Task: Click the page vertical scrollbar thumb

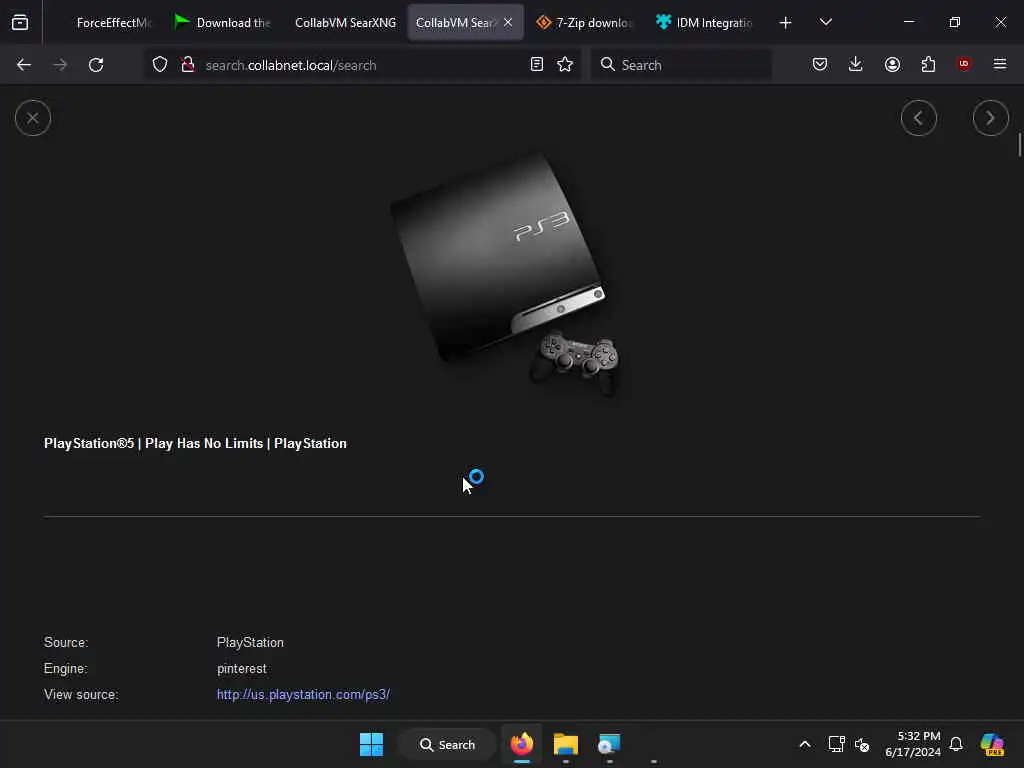Action: [x=1019, y=144]
